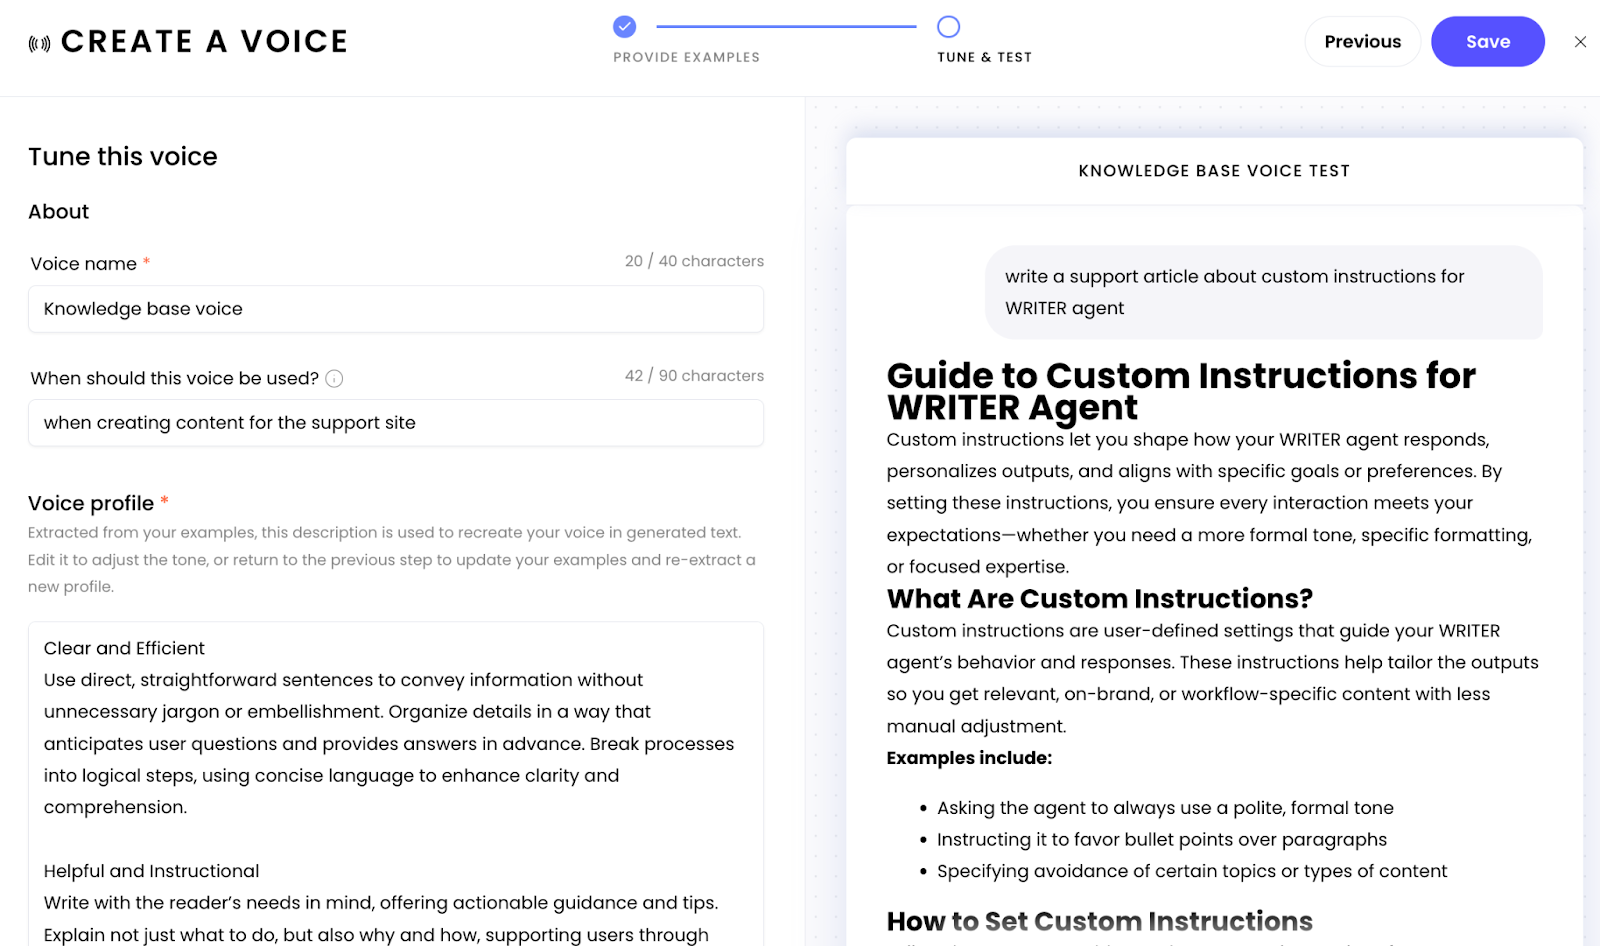Click the 'Voice name' field label
The height and width of the screenshot is (946, 1600).
(84, 264)
